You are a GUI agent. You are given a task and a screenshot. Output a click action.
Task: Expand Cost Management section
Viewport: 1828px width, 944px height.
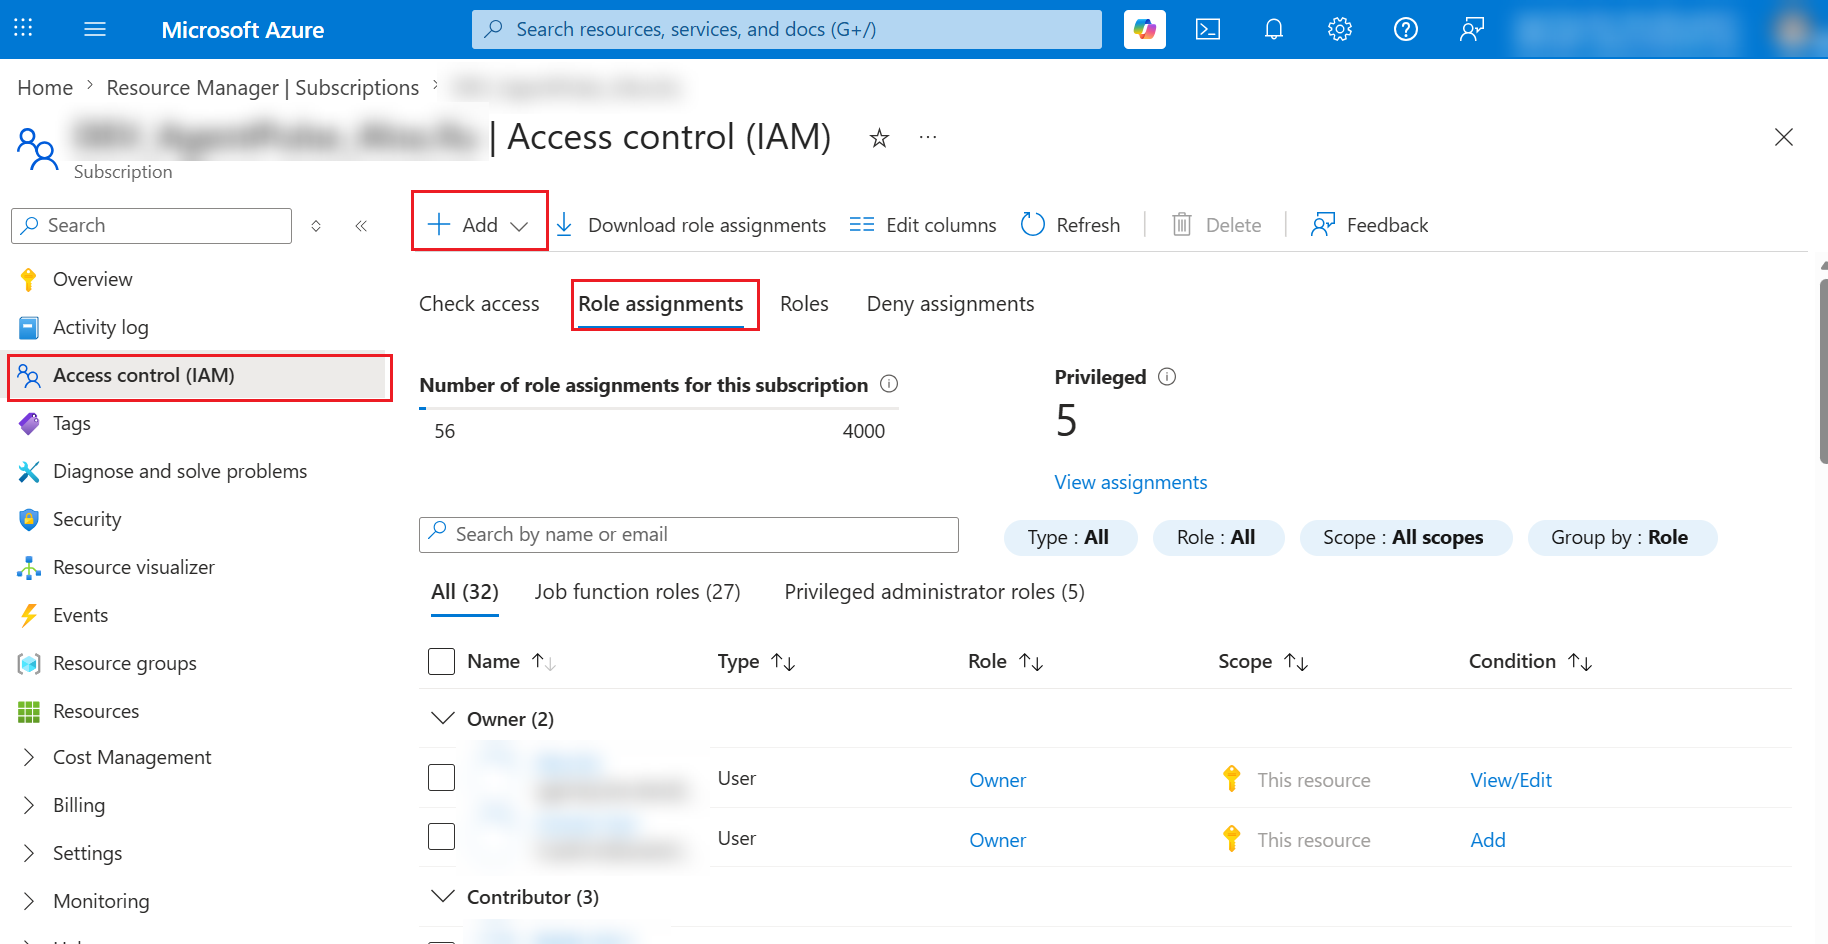[x=132, y=757]
